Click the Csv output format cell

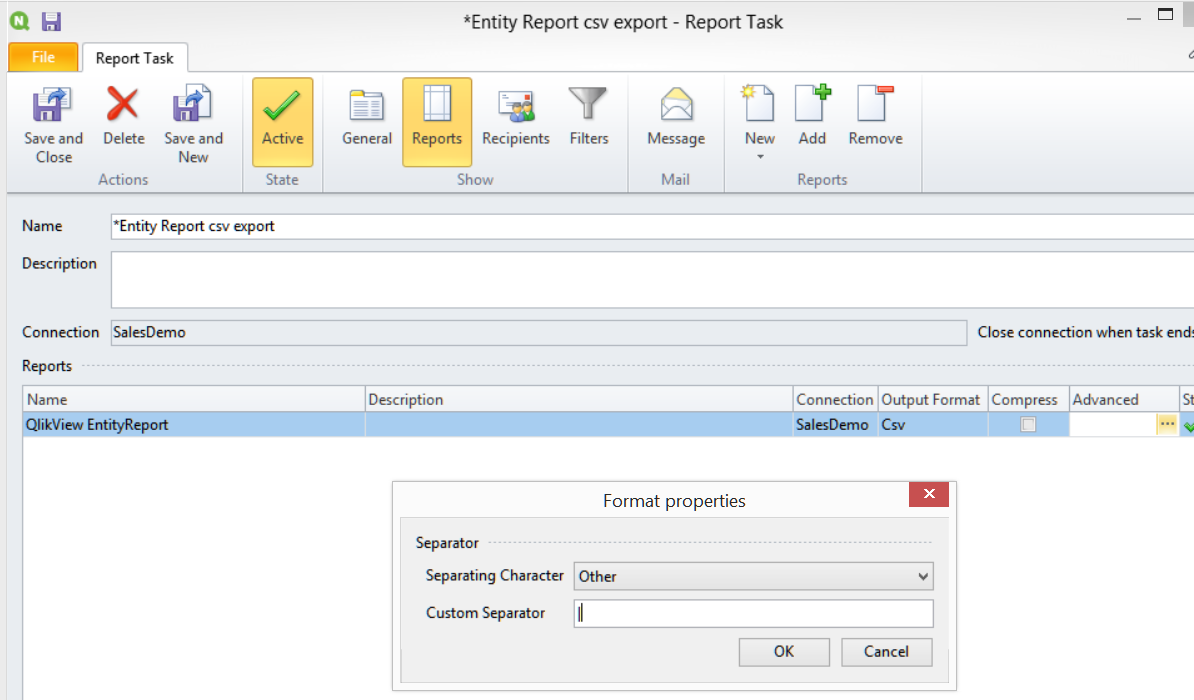click(x=933, y=424)
